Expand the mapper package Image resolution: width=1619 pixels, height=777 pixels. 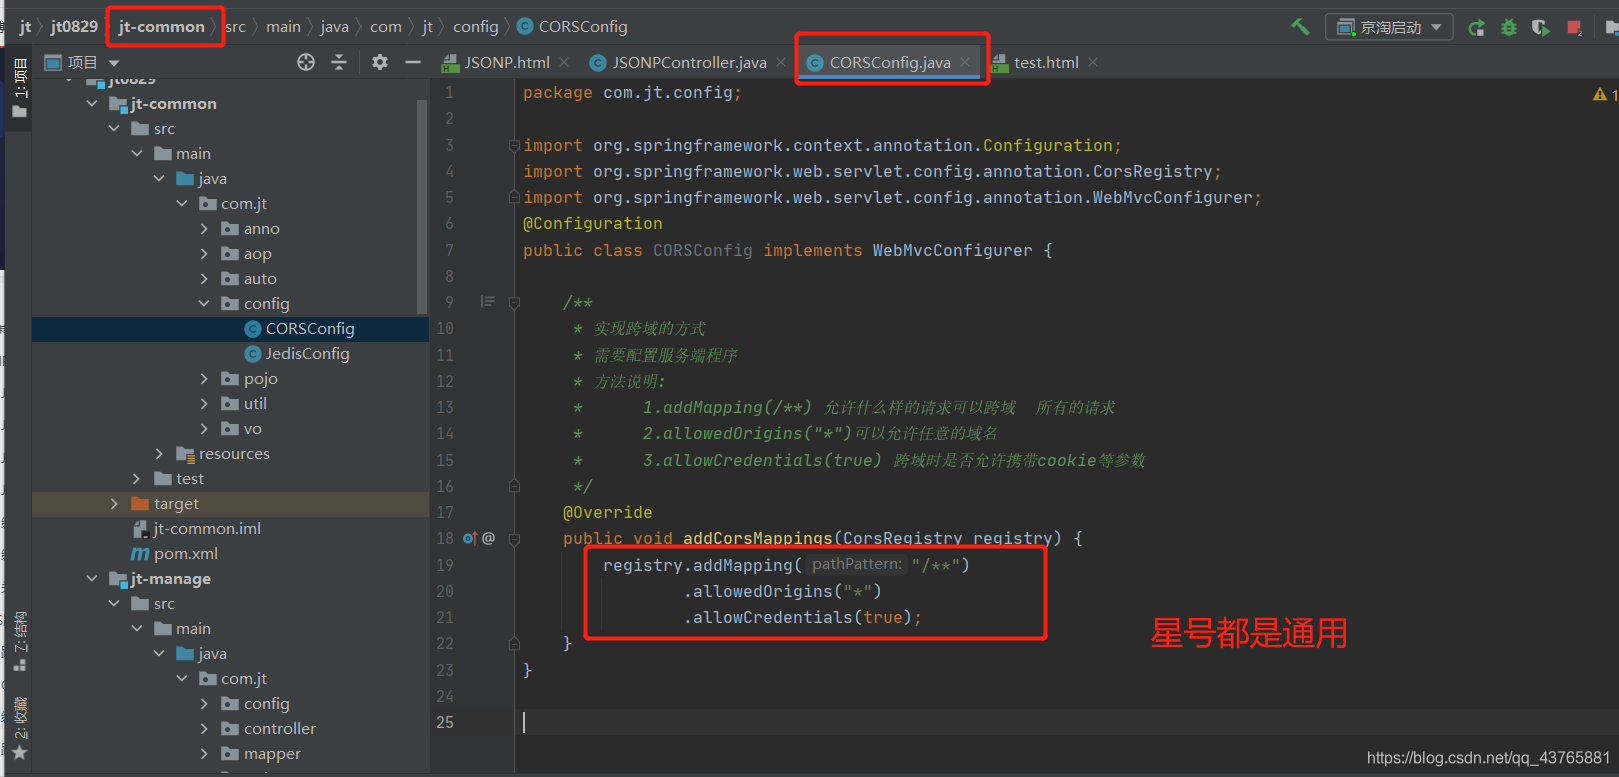204,753
